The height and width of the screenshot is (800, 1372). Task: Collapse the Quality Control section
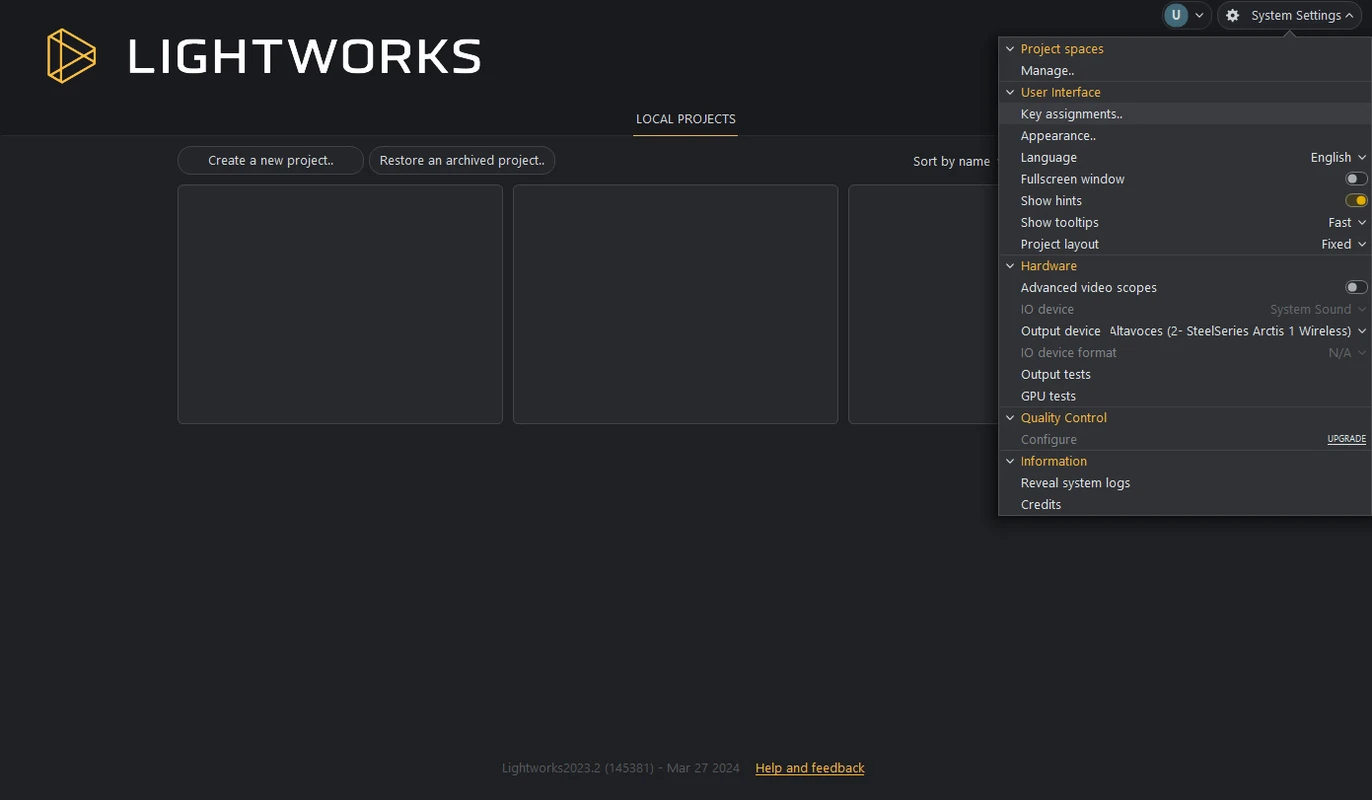(1010, 418)
